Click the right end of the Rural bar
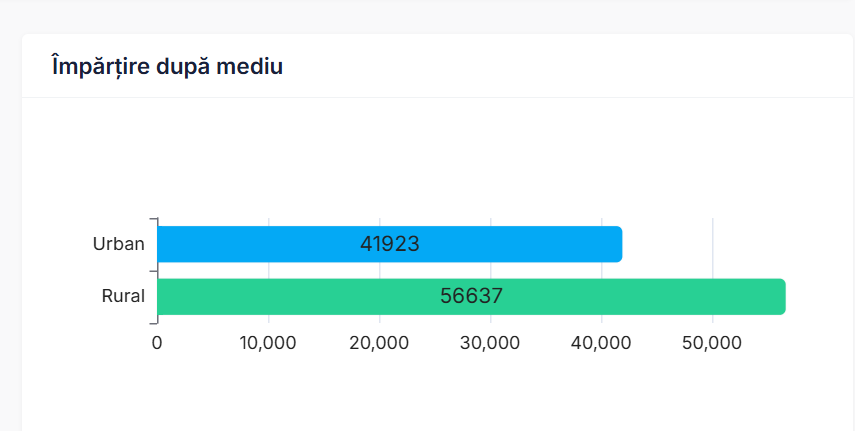 [780, 297]
